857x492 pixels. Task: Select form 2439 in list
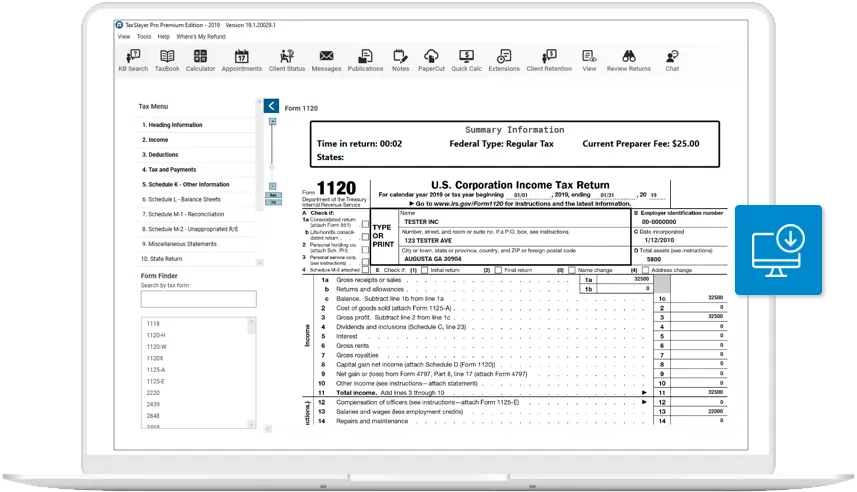(153, 404)
